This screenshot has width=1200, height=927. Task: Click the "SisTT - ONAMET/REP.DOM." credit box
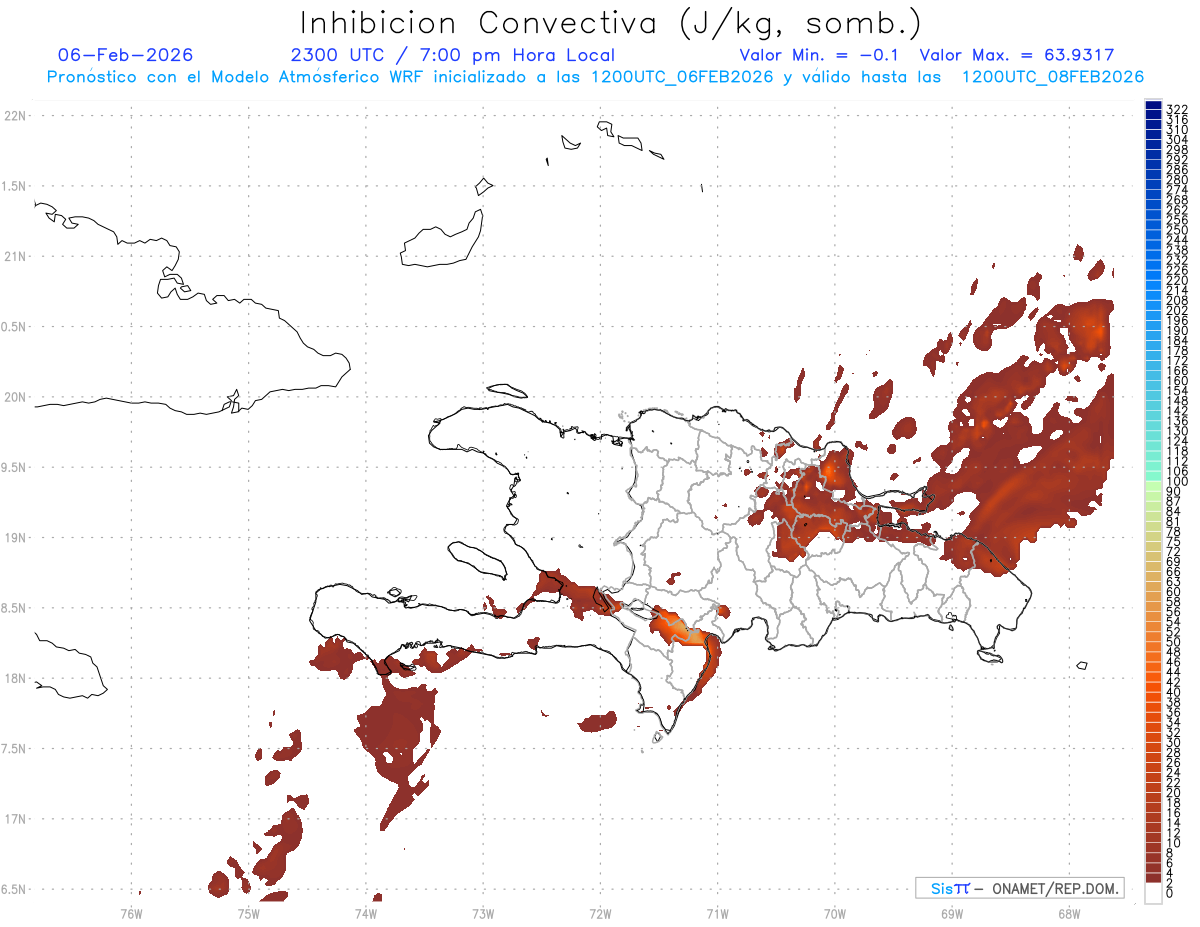tap(1020, 888)
